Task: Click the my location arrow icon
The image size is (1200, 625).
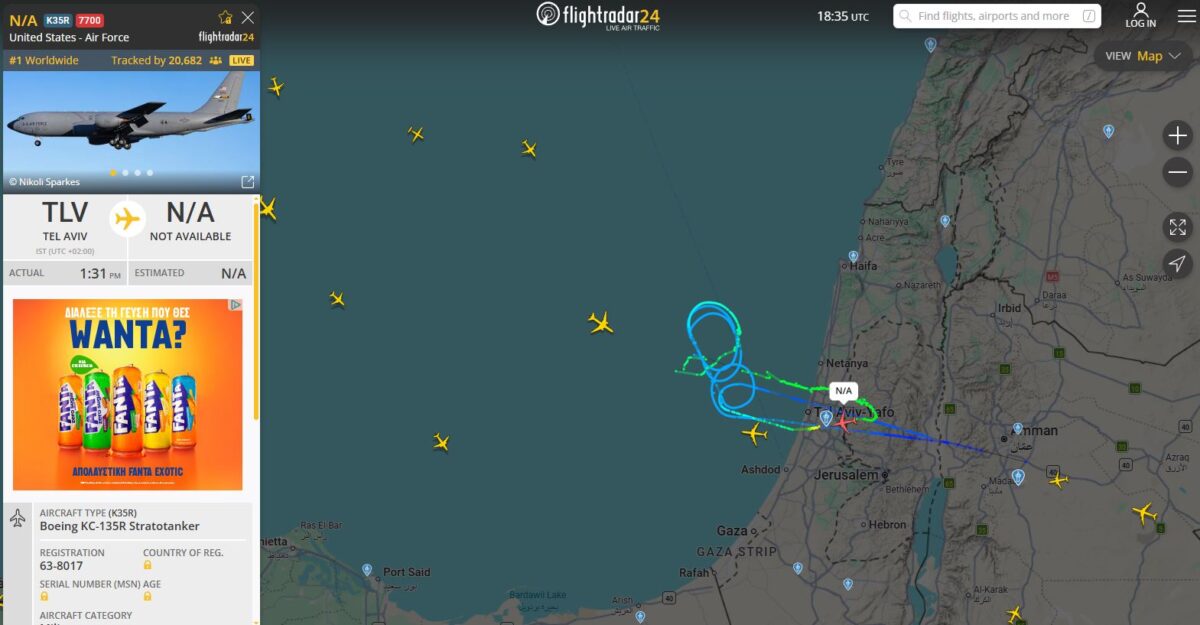Action: click(x=1177, y=264)
